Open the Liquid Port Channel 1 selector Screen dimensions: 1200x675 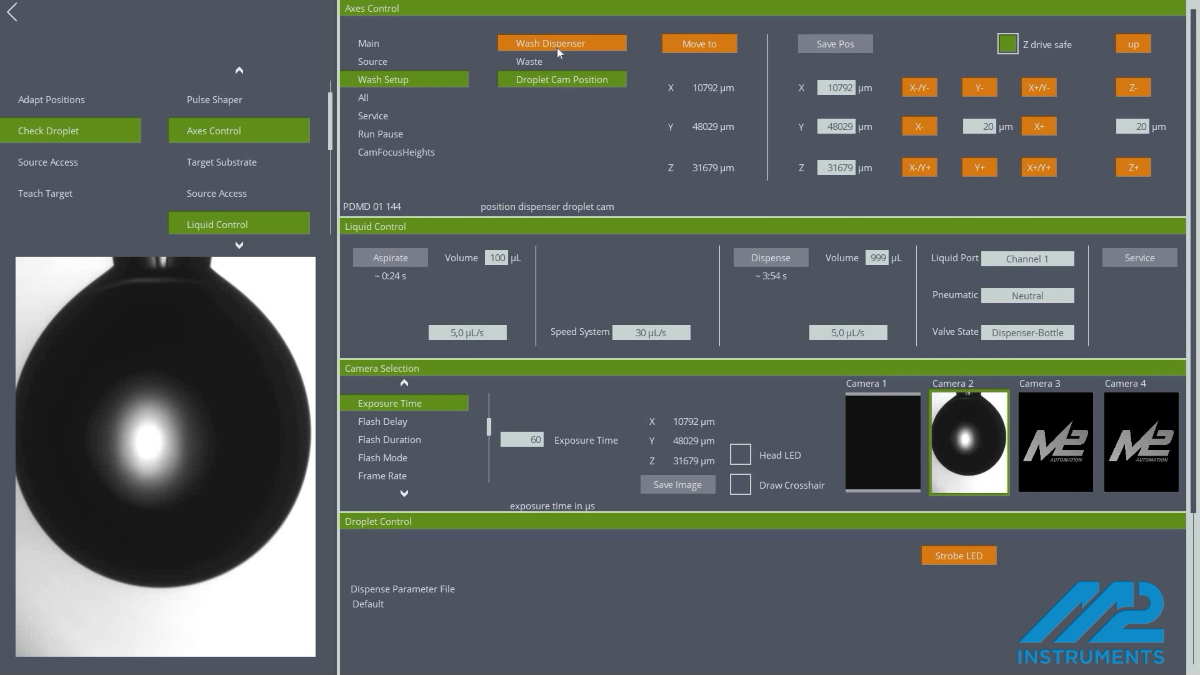coord(1027,259)
